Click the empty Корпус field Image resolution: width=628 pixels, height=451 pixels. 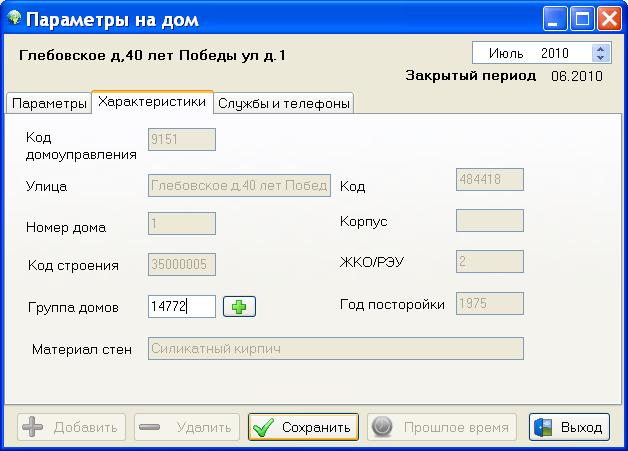click(490, 220)
